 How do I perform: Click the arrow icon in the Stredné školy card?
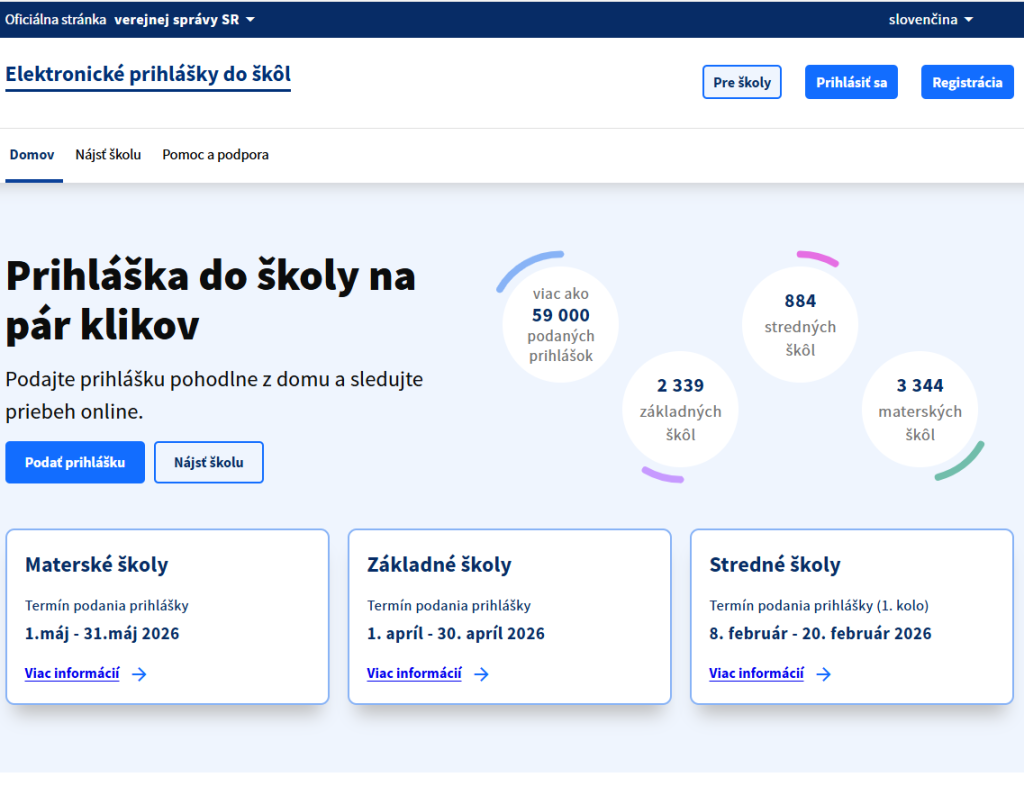(824, 674)
